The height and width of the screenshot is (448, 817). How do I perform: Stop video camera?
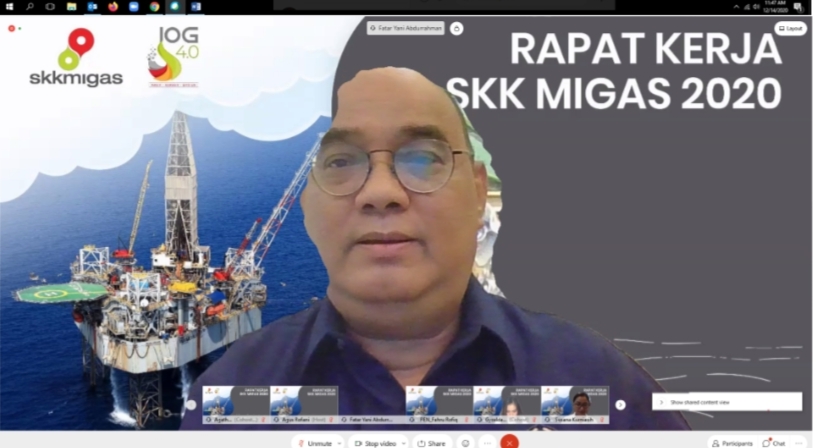tap(375, 443)
